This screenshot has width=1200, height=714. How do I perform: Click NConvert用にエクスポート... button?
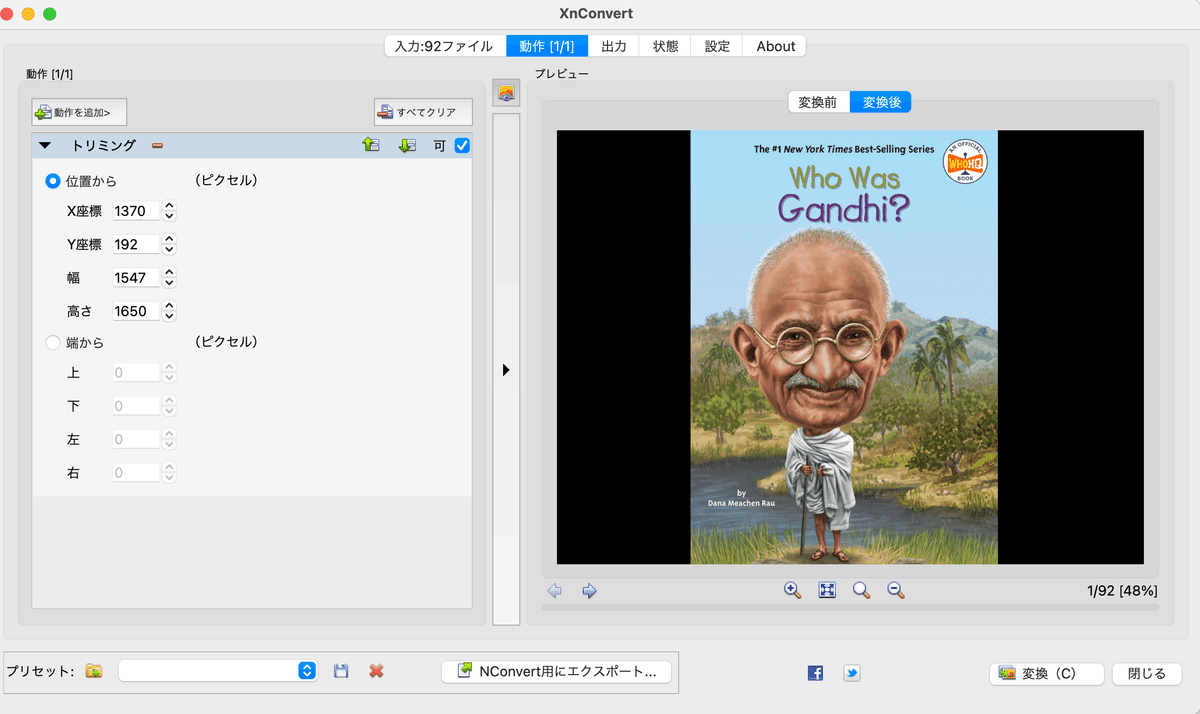click(559, 671)
